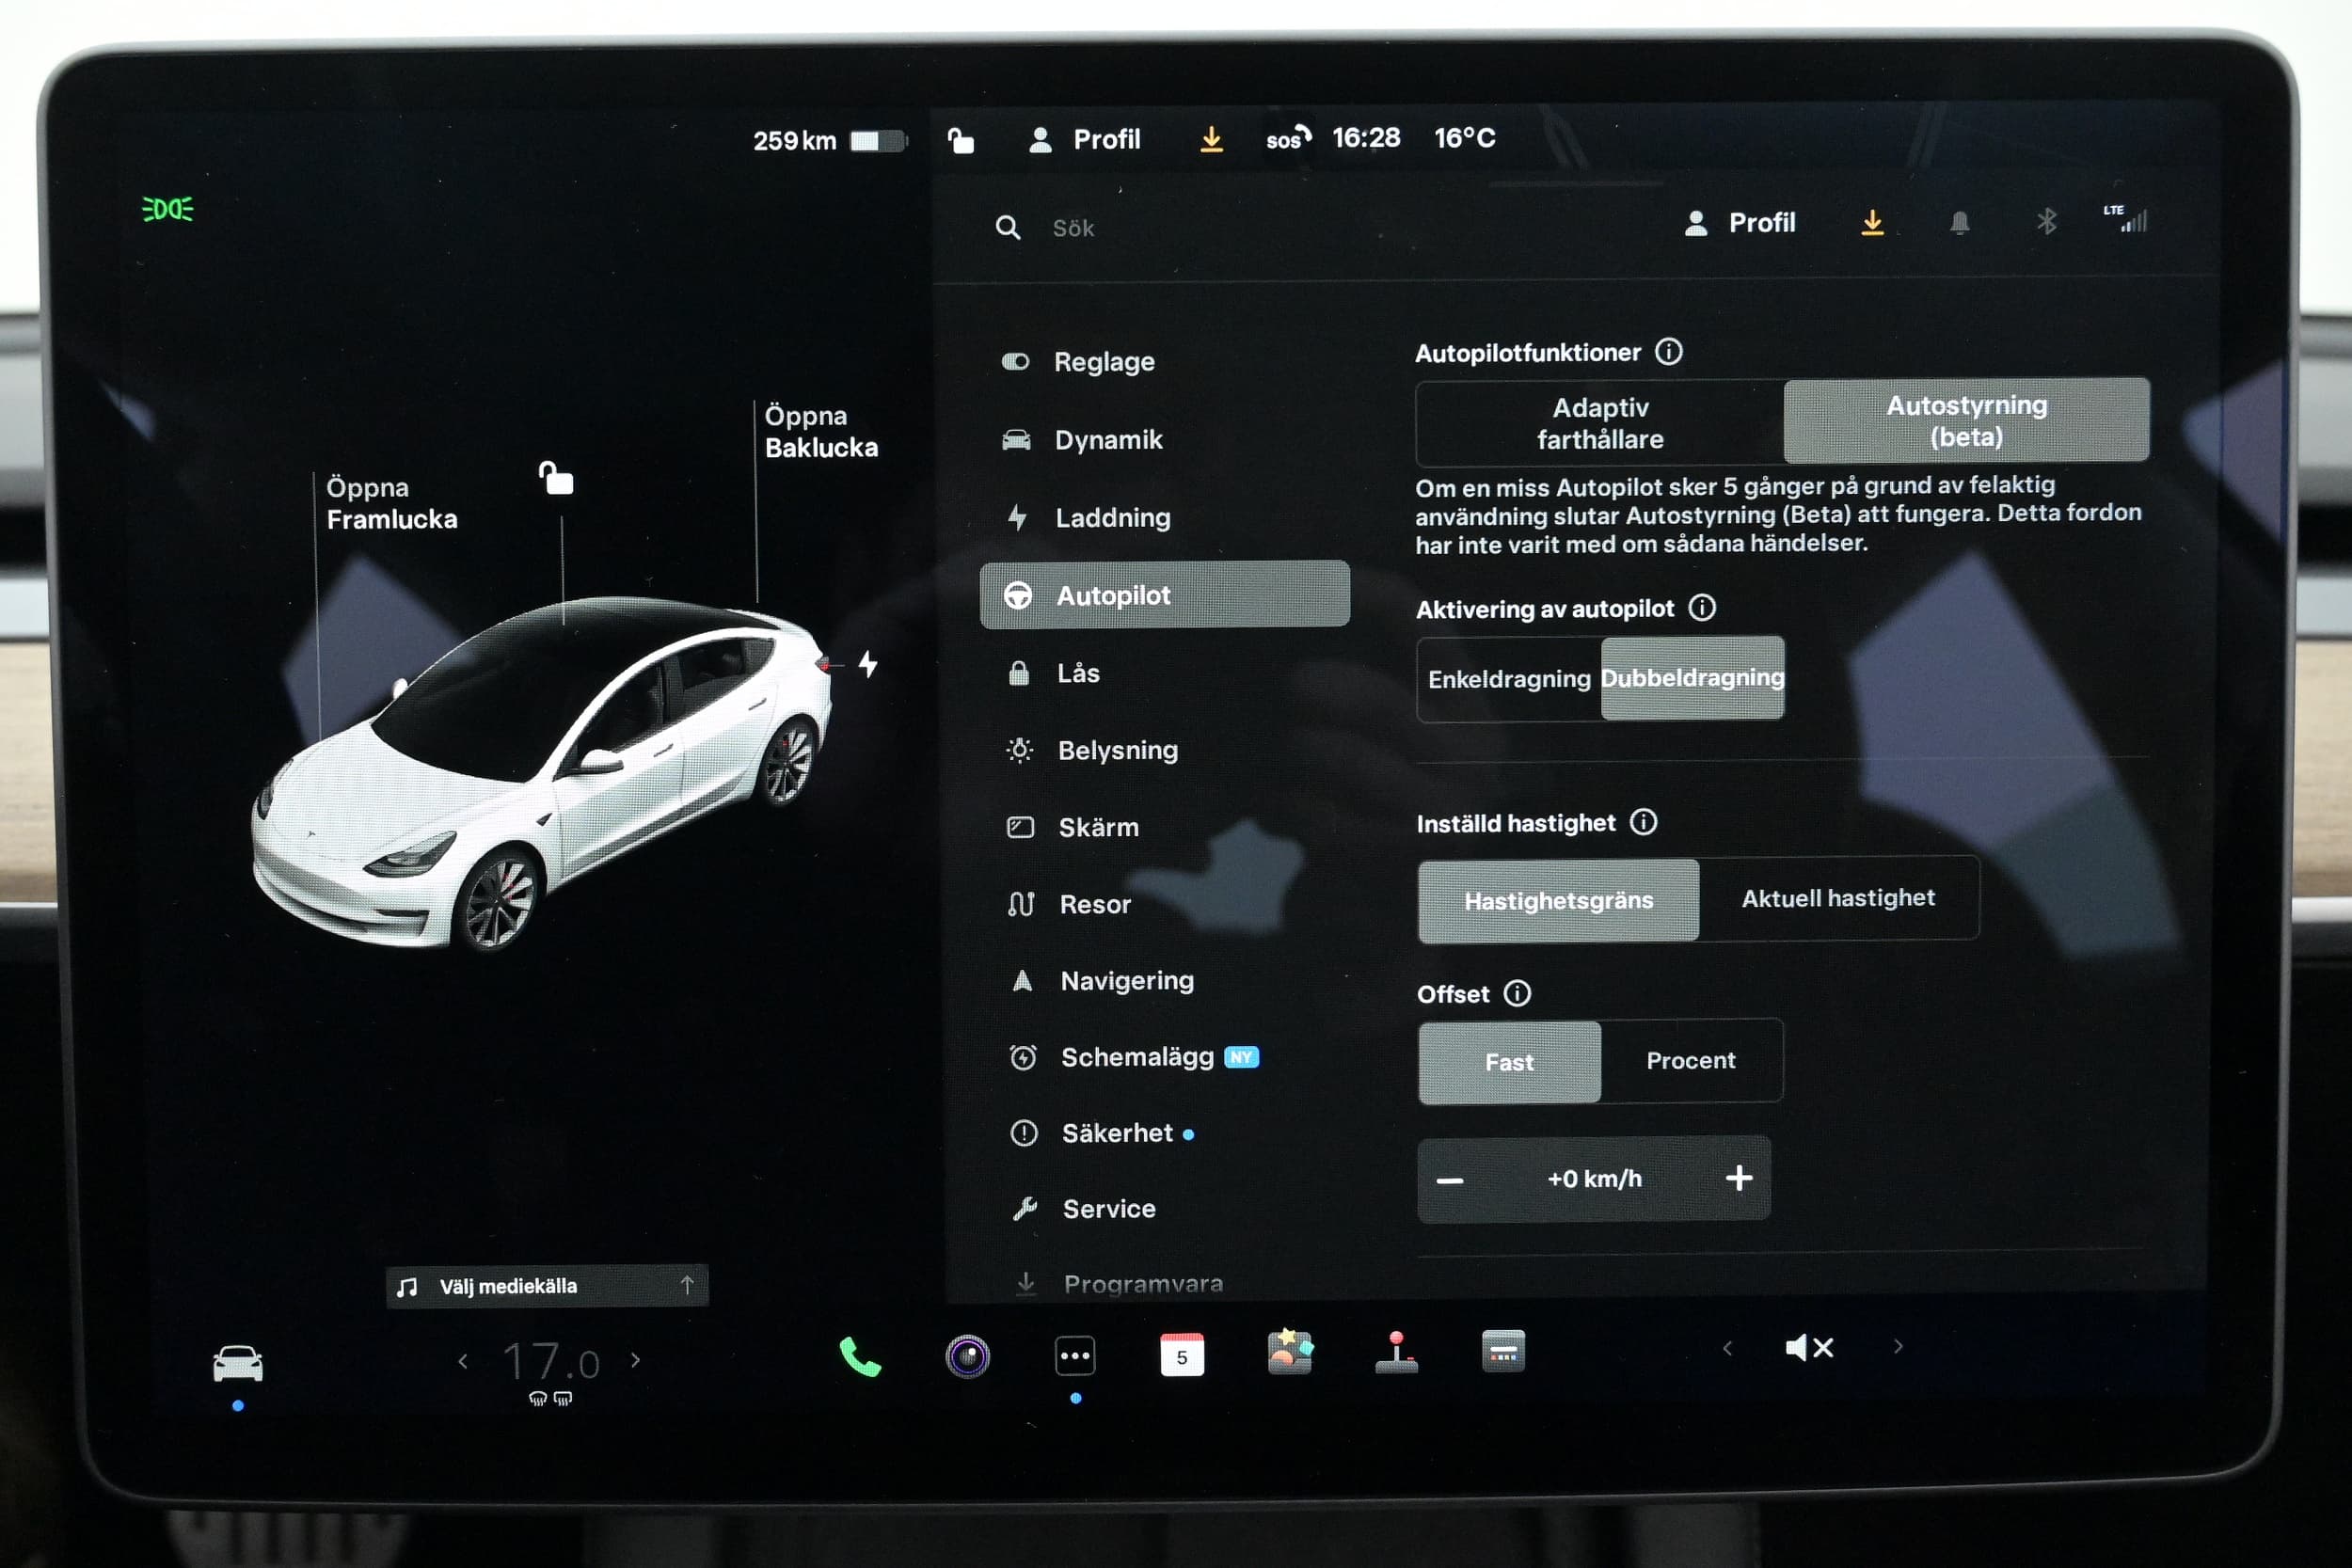
Task: Unmute audio via muted speaker icon
Action: pyautogui.click(x=1810, y=1348)
